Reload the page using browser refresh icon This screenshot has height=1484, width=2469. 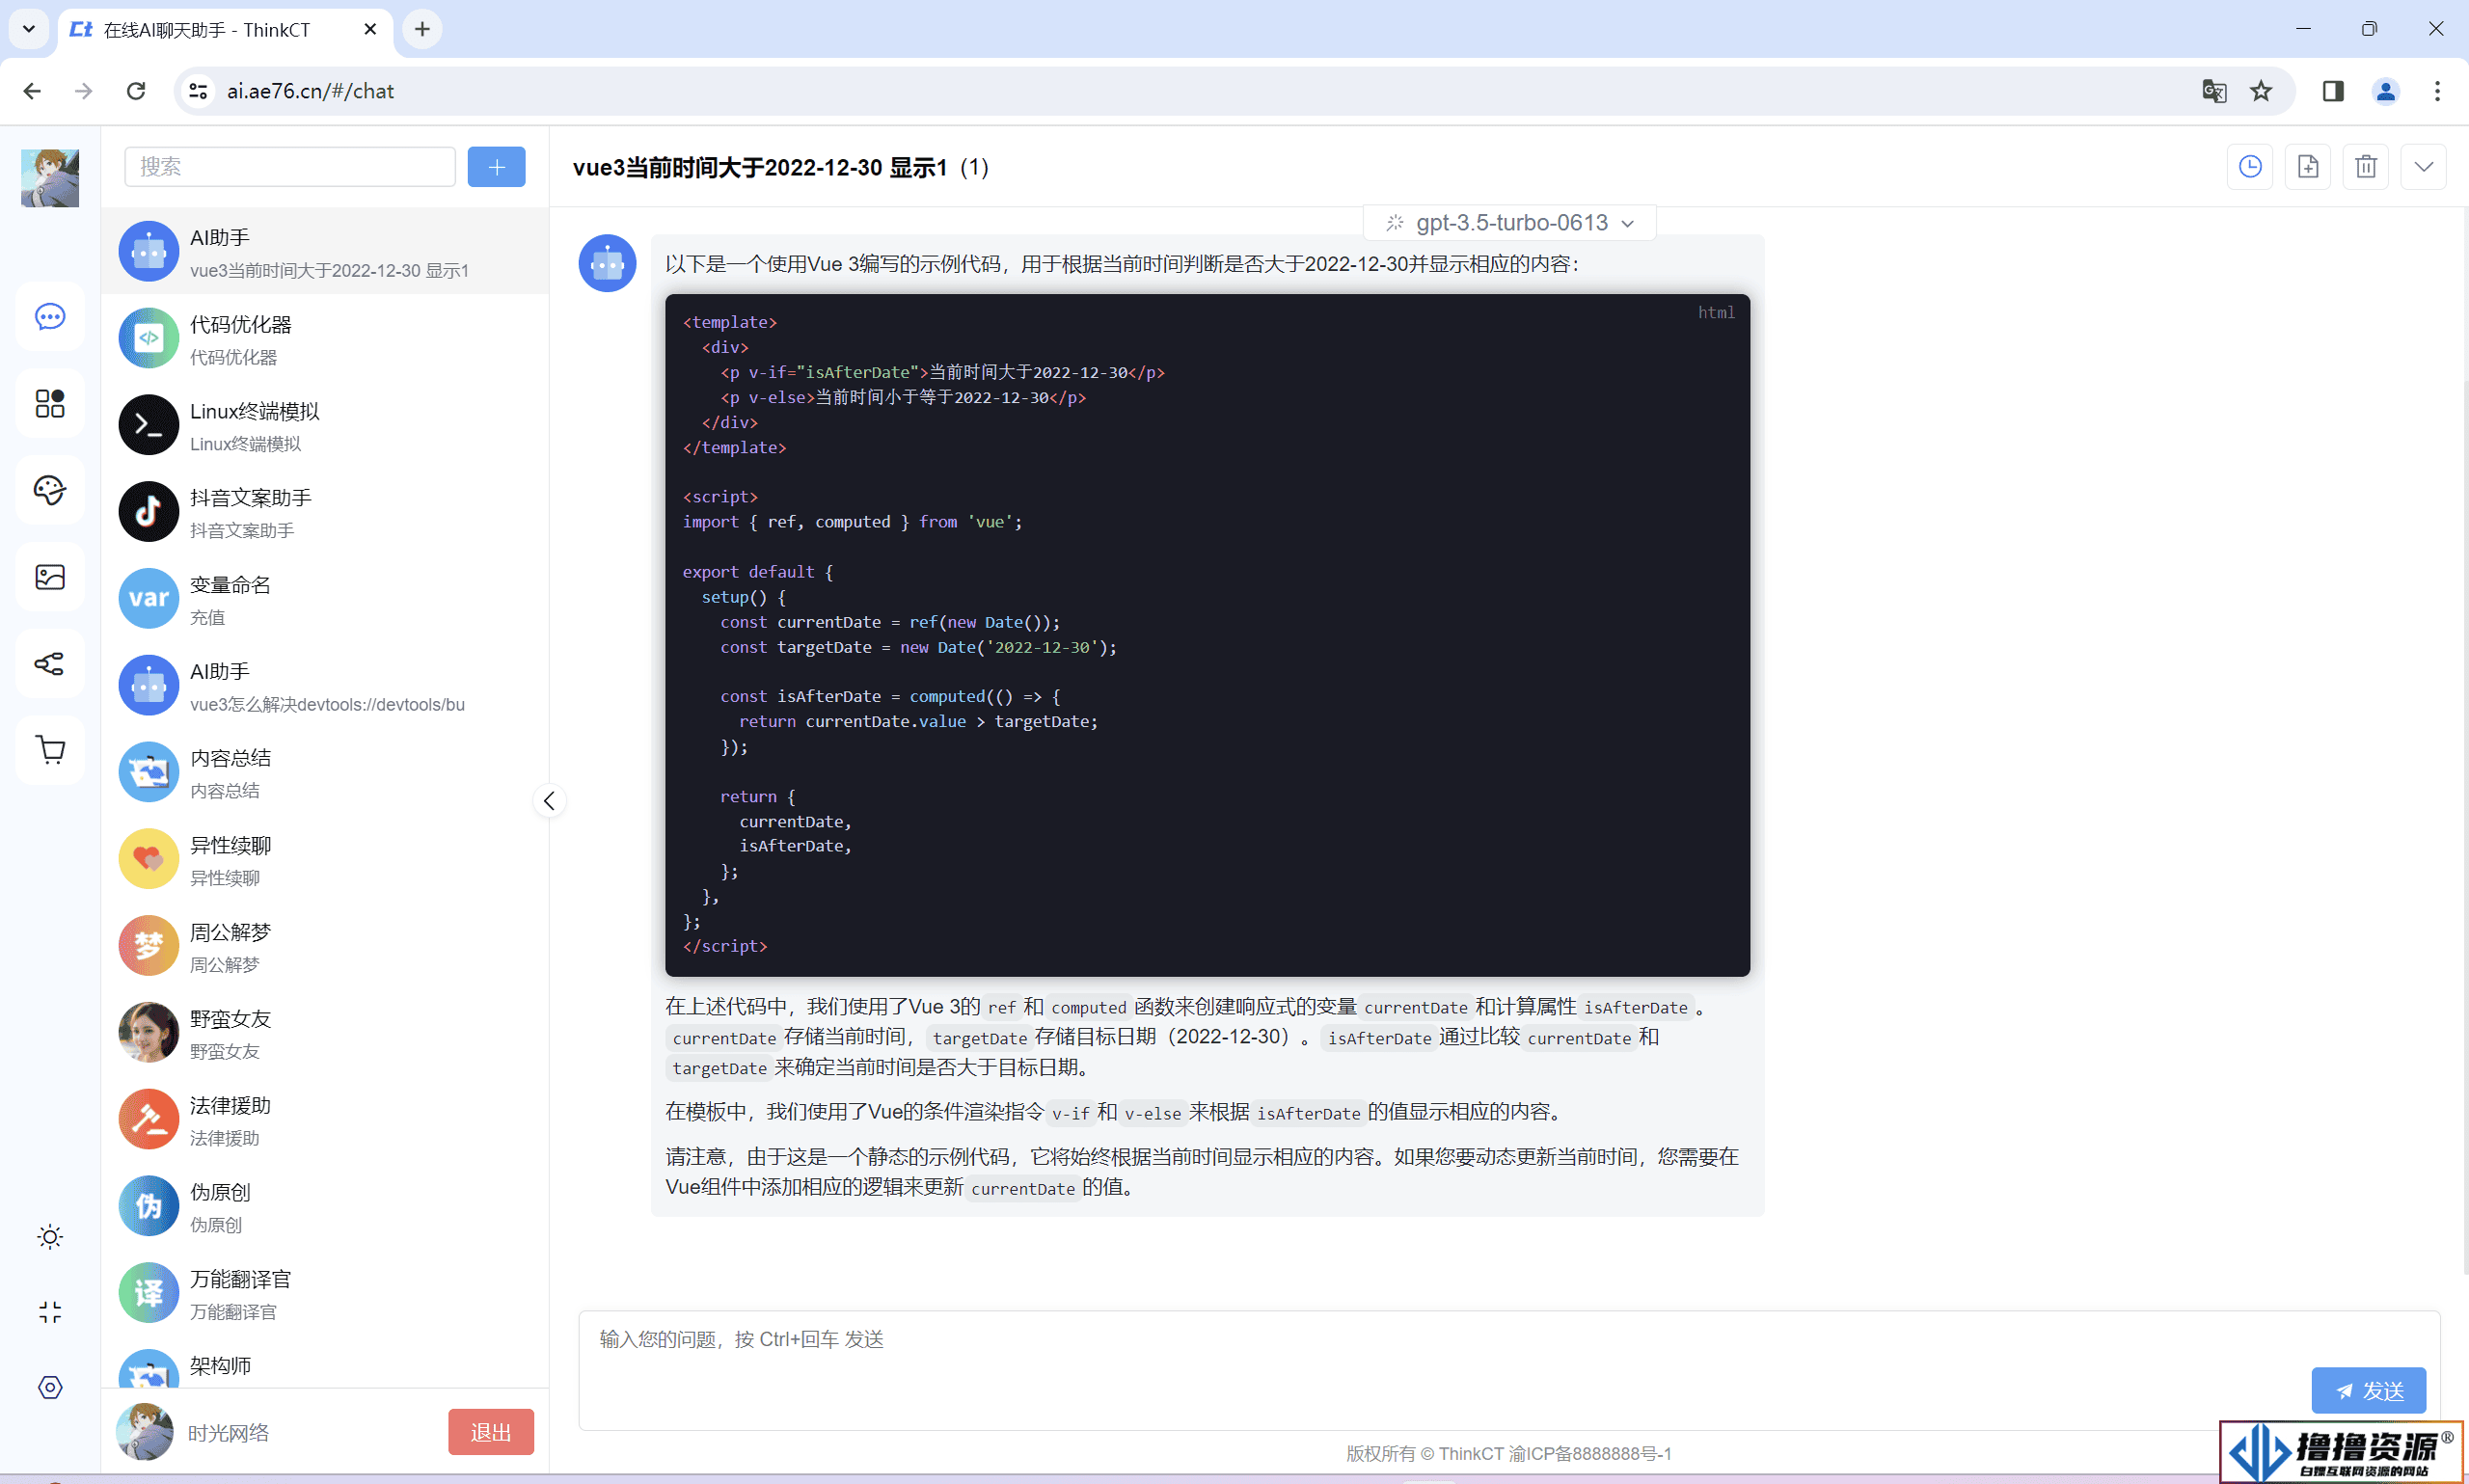pyautogui.click(x=136, y=91)
